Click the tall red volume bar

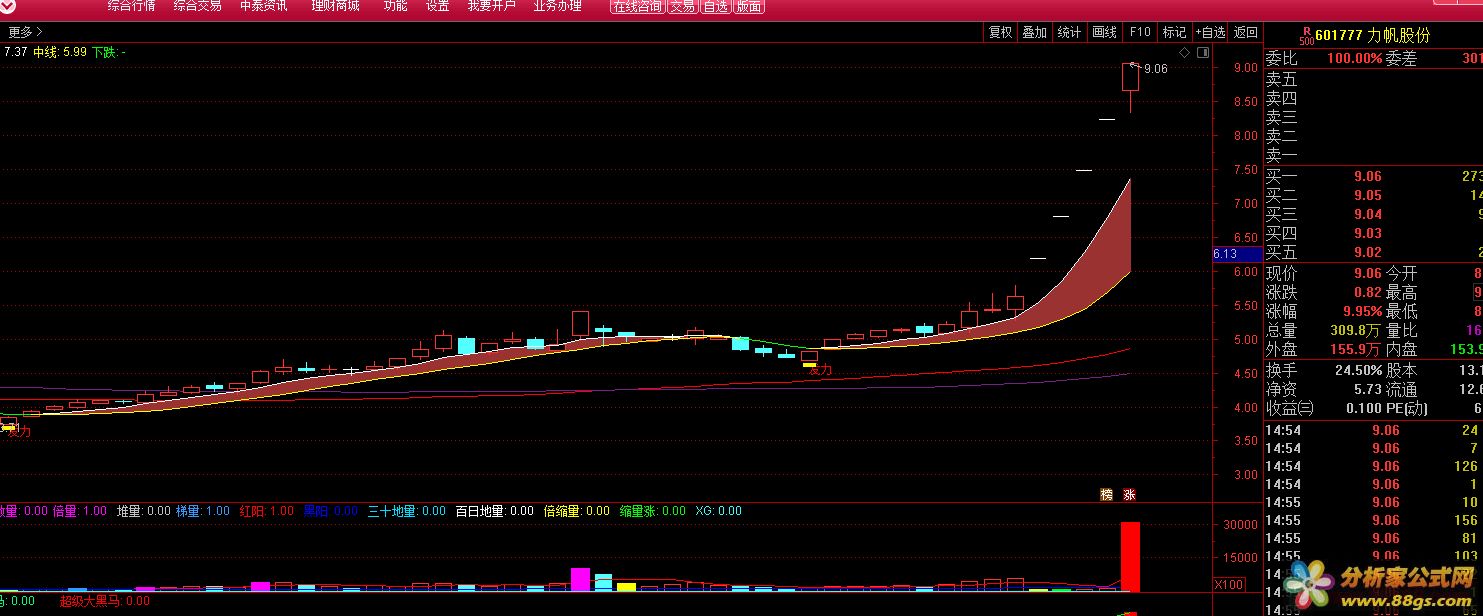pos(1130,556)
